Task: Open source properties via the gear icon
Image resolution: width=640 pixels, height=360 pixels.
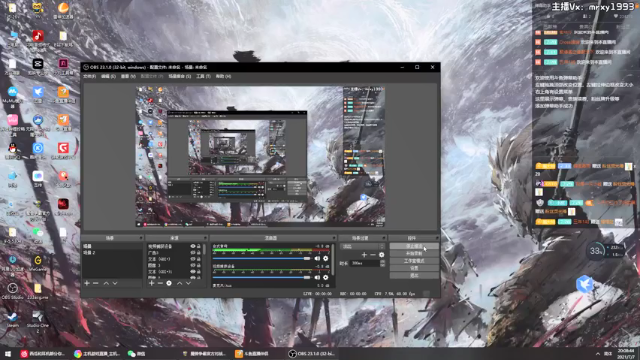Action: pyautogui.click(x=169, y=283)
